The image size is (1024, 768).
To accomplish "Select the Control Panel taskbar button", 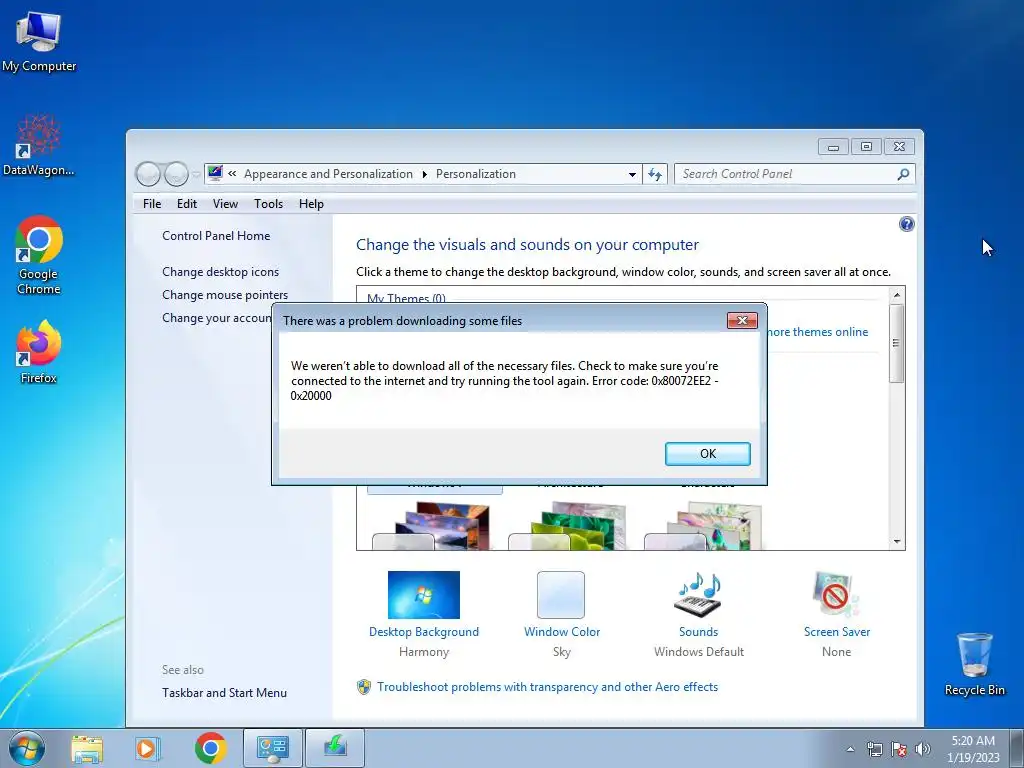I will click(x=272, y=748).
